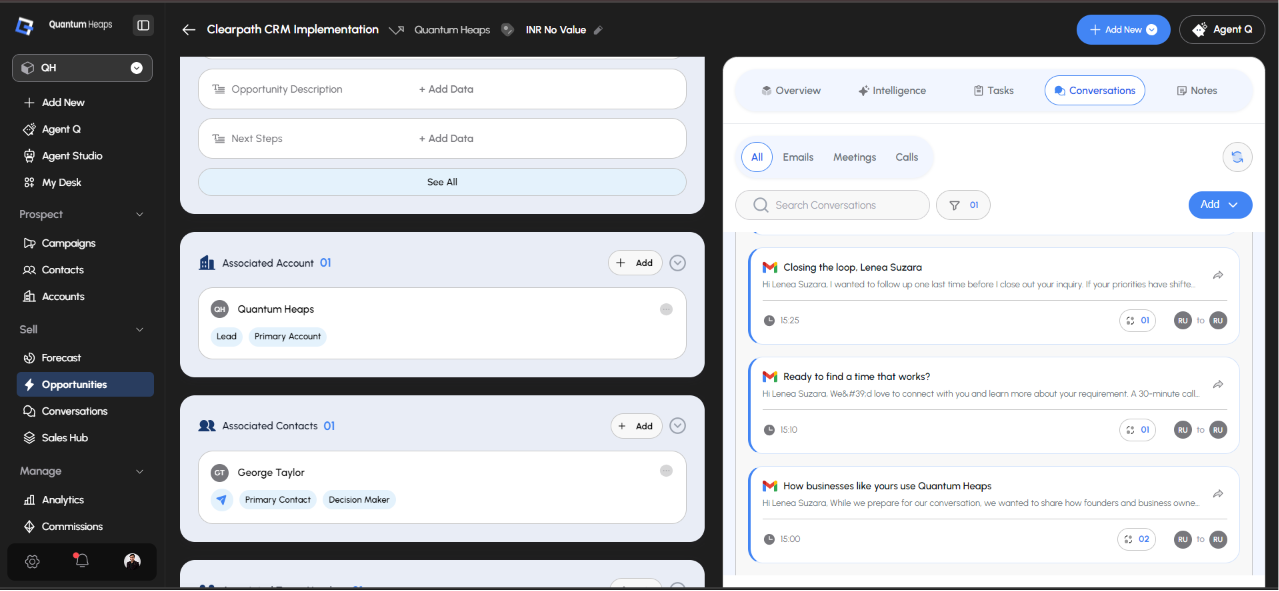Go to Campaigns in the sidebar
This screenshot has height=591, width=1279.
click(x=59, y=243)
